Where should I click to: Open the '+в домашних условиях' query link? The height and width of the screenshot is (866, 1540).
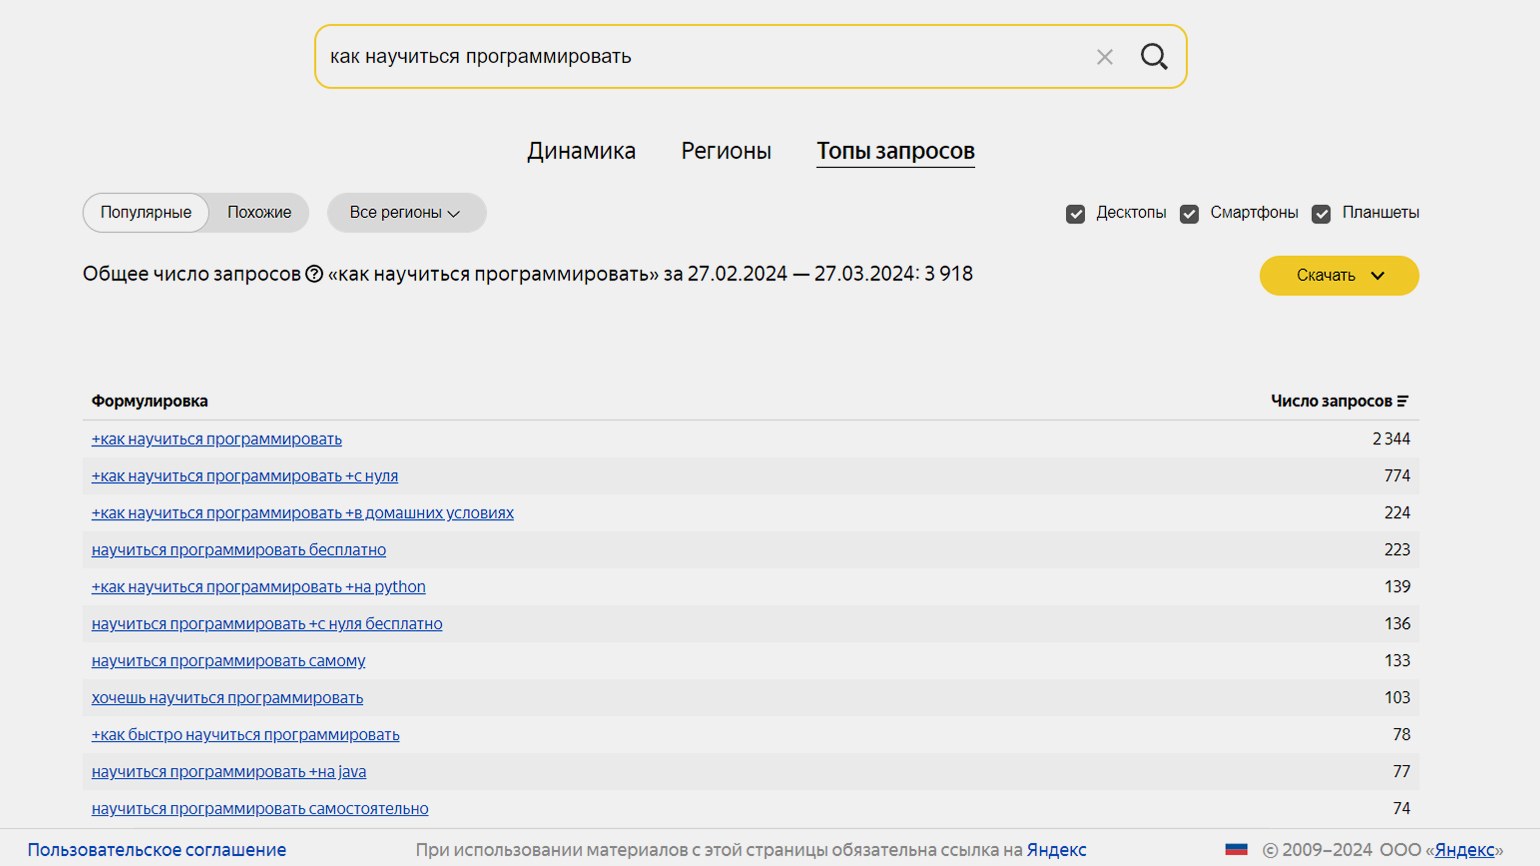303,513
